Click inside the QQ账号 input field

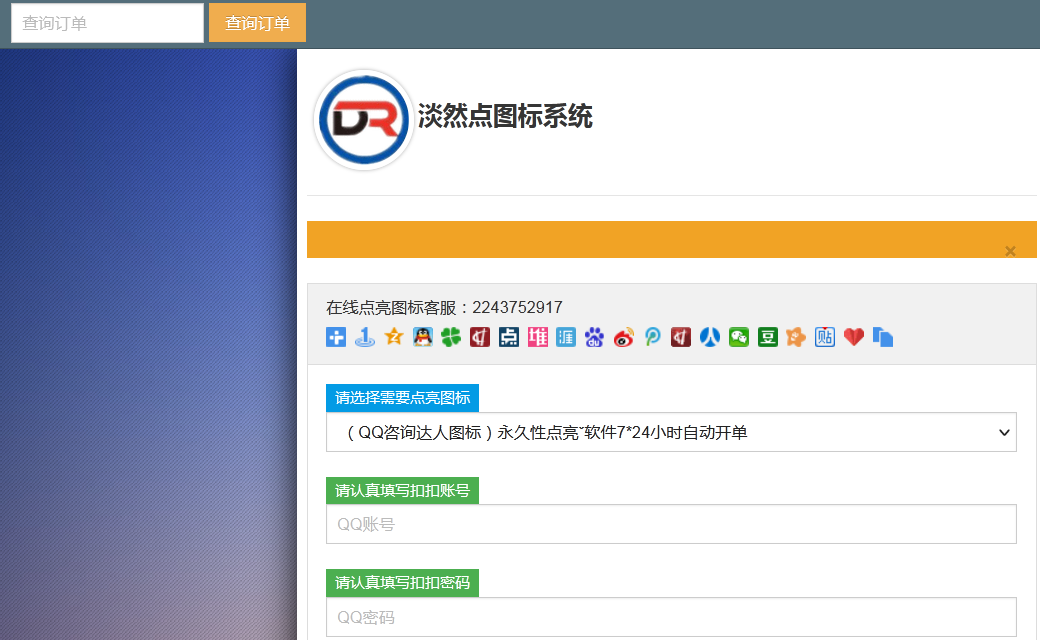click(670, 524)
